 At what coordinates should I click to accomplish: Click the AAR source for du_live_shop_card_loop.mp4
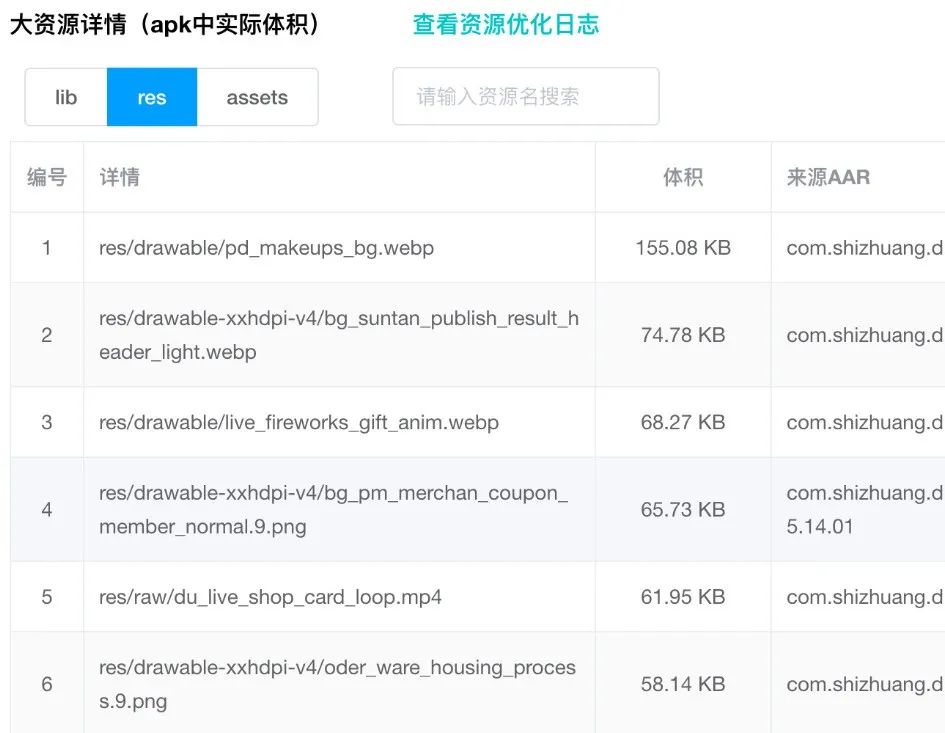click(865, 597)
